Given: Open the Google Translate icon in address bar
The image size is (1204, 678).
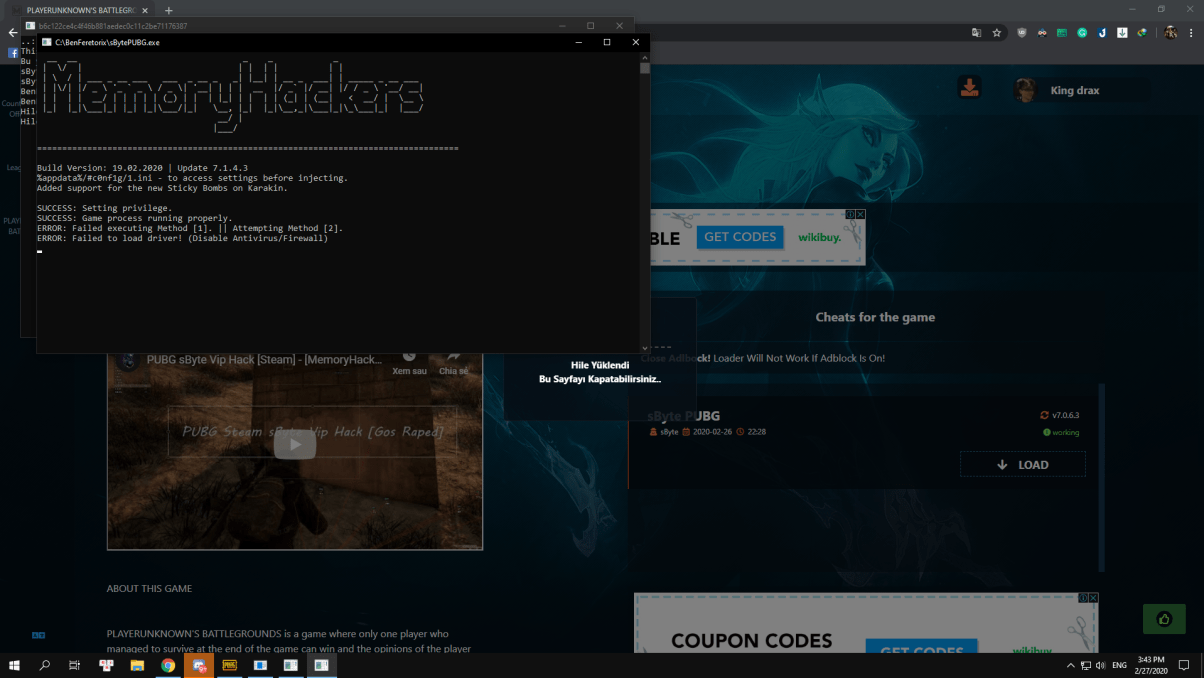Looking at the screenshot, I should tap(977, 33).
